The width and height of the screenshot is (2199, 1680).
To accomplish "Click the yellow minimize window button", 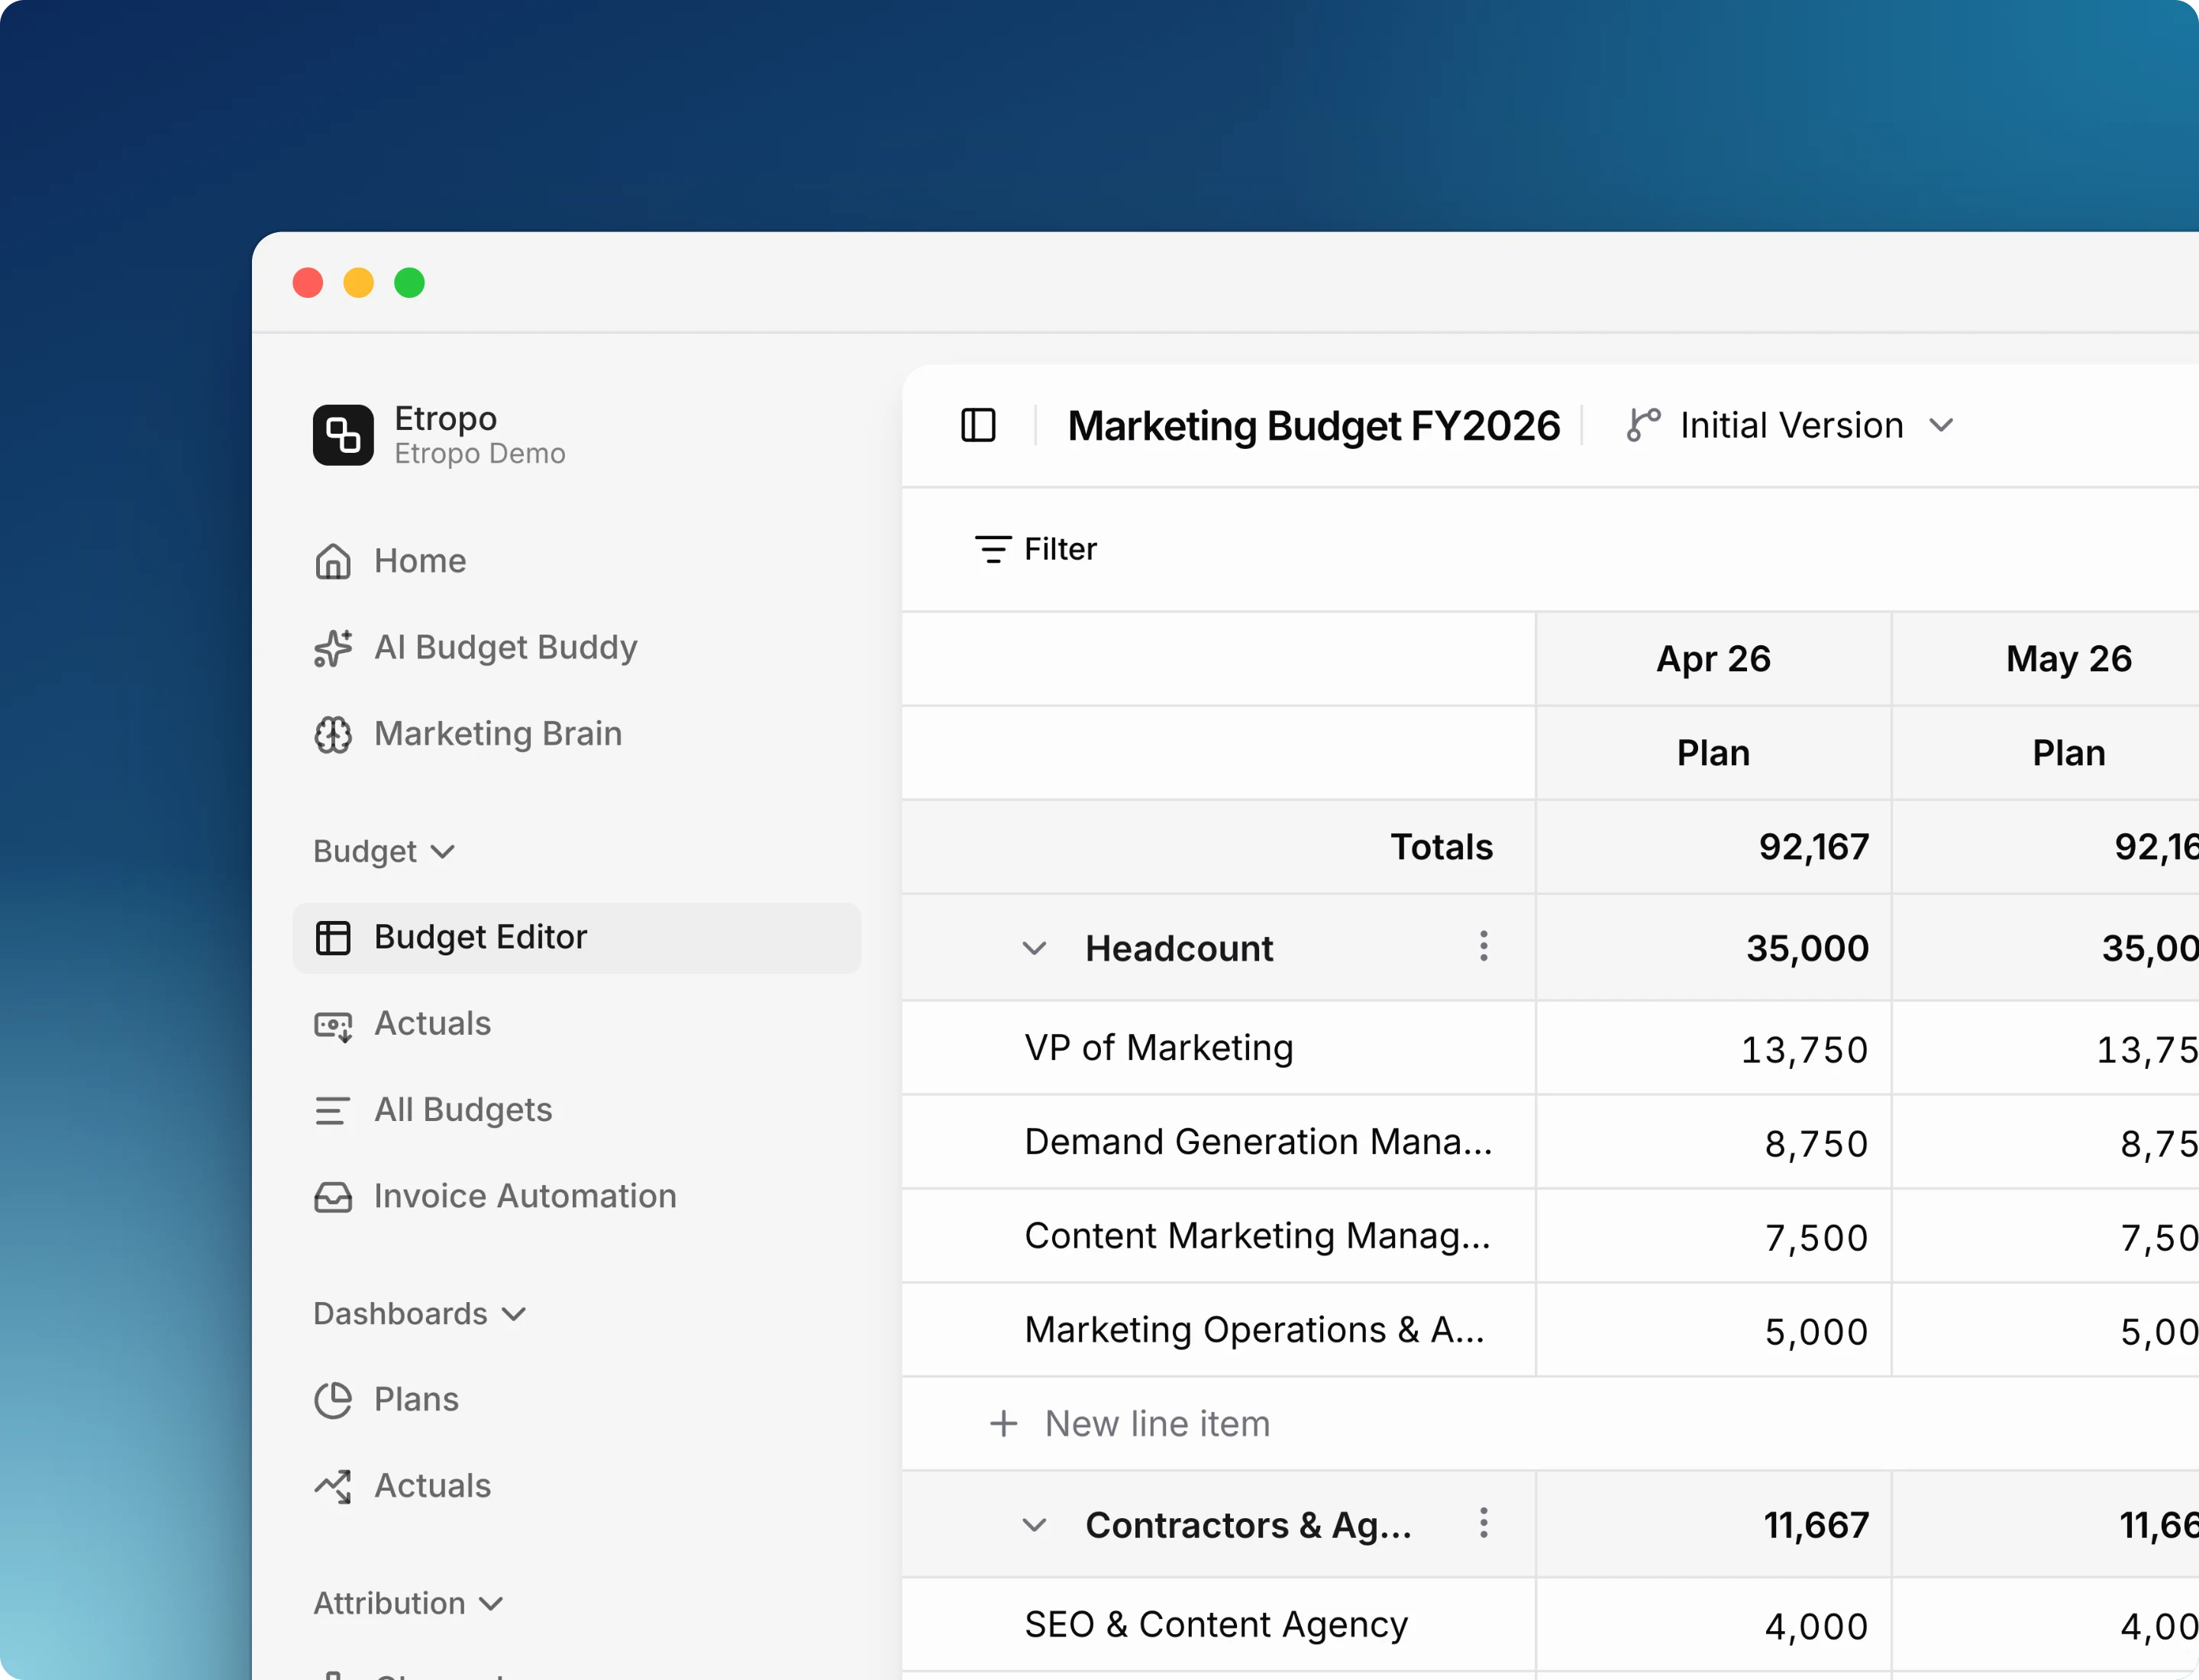I will 358,283.
